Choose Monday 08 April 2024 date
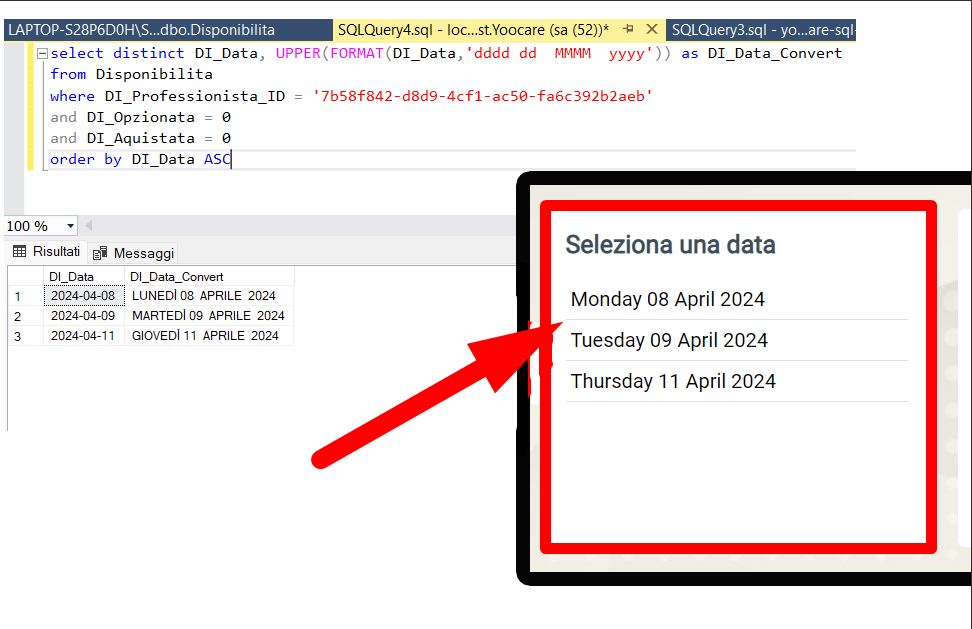972x629 pixels. click(x=667, y=299)
